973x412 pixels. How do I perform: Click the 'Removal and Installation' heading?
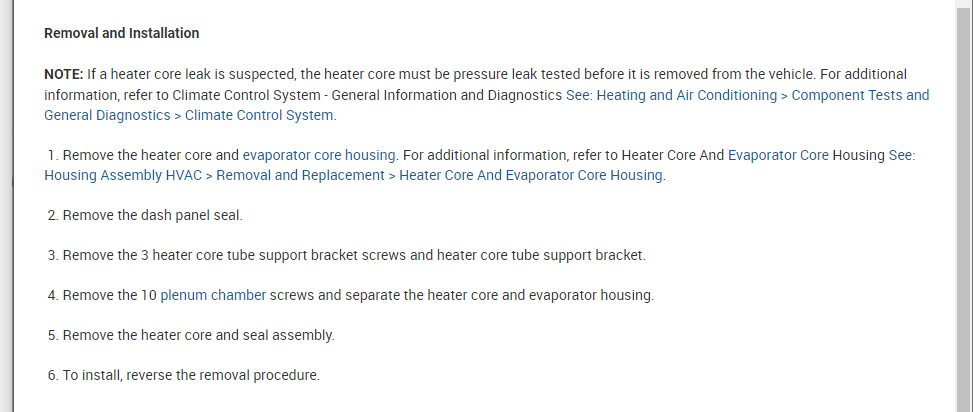121,33
